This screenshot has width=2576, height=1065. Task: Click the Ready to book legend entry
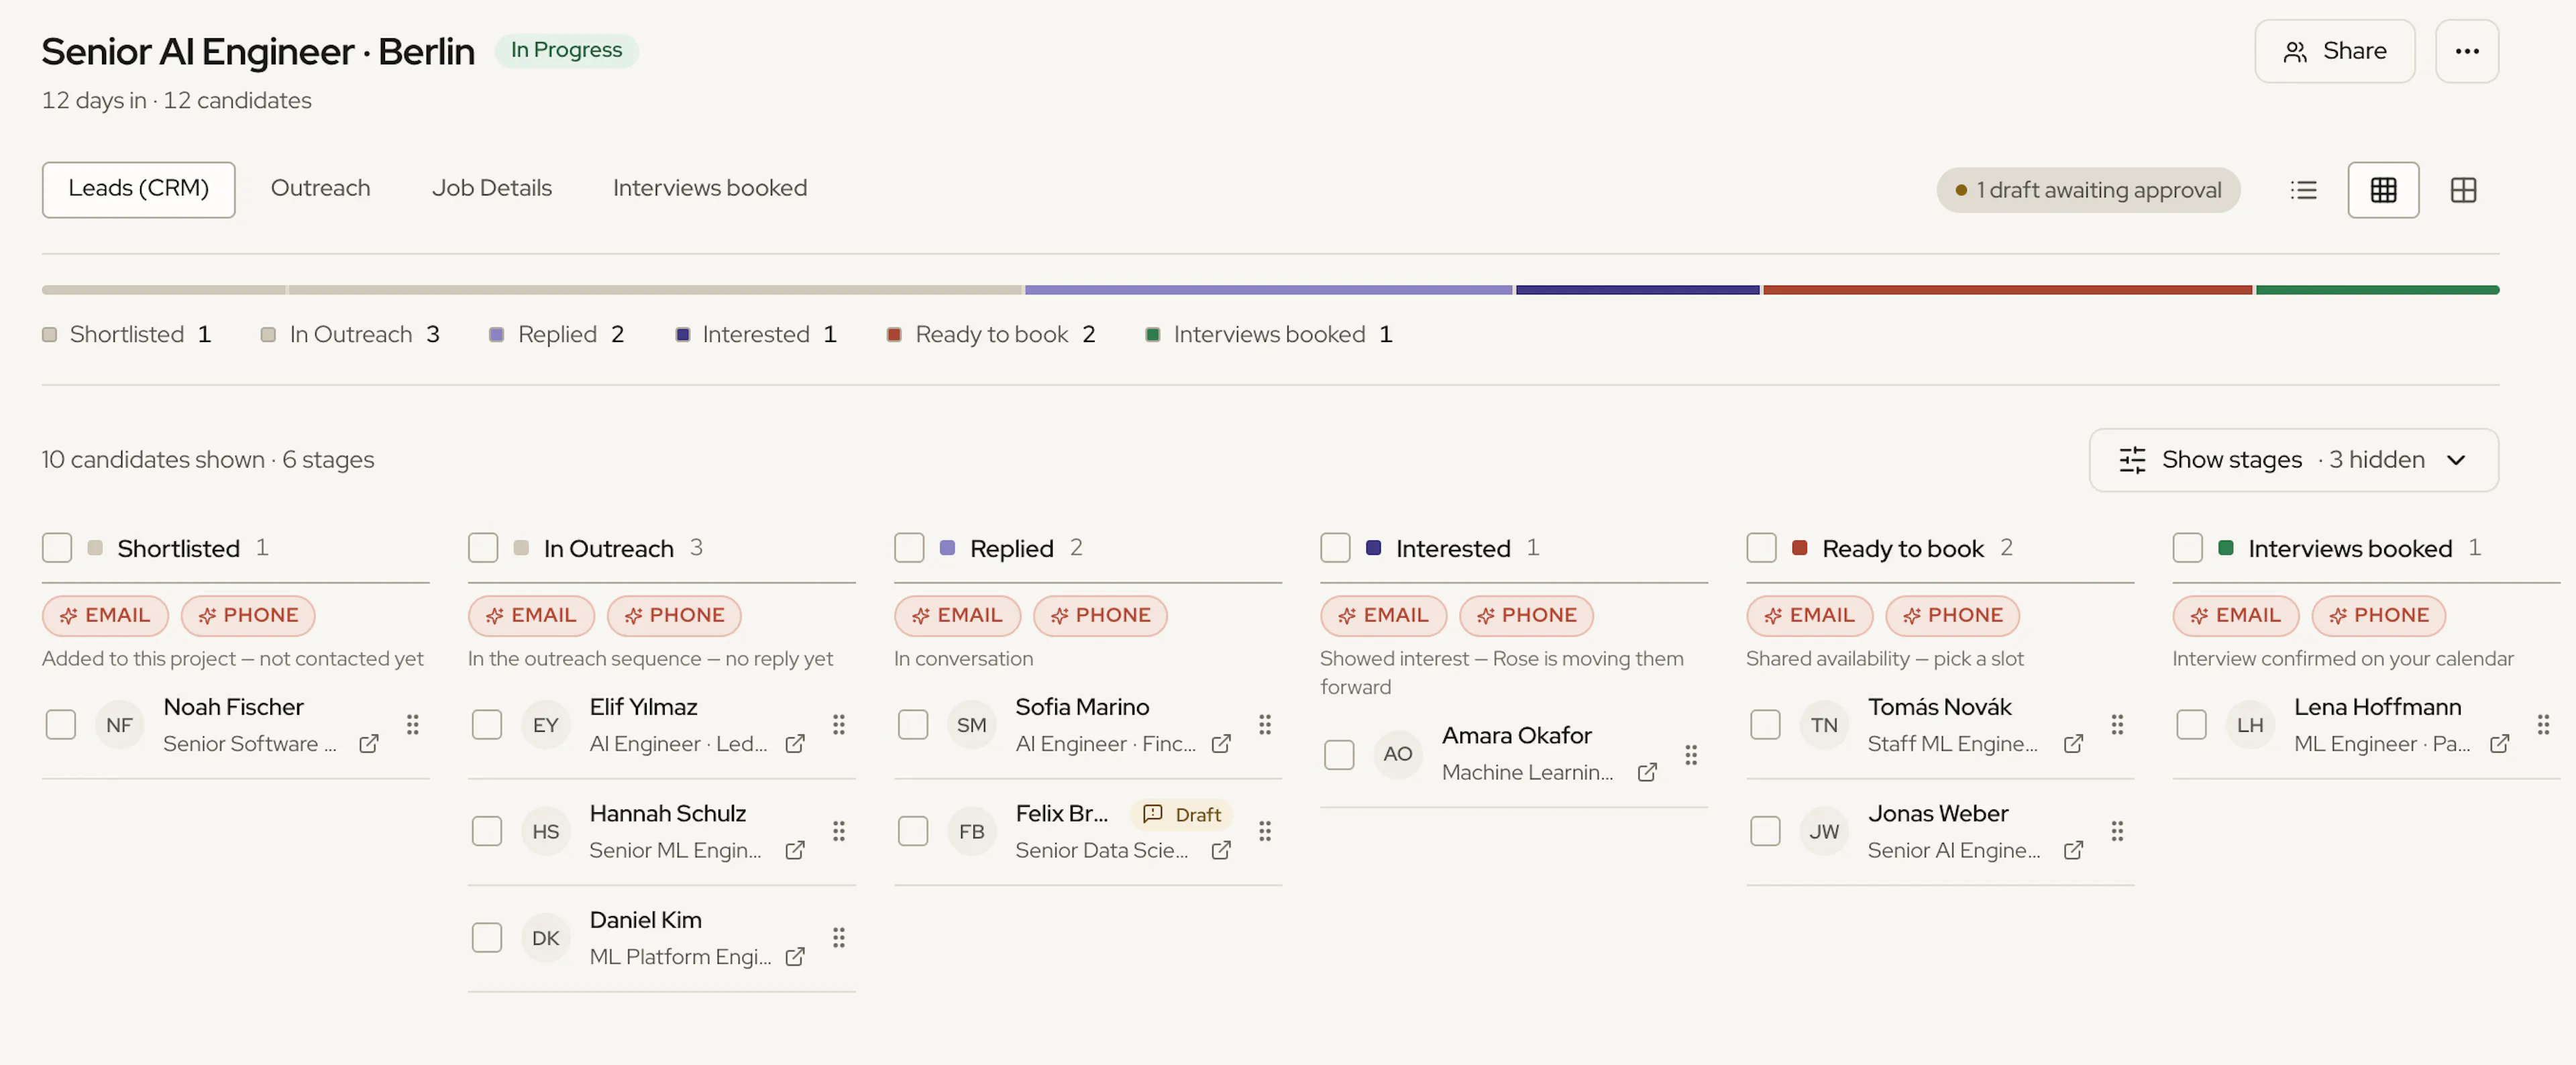point(990,334)
